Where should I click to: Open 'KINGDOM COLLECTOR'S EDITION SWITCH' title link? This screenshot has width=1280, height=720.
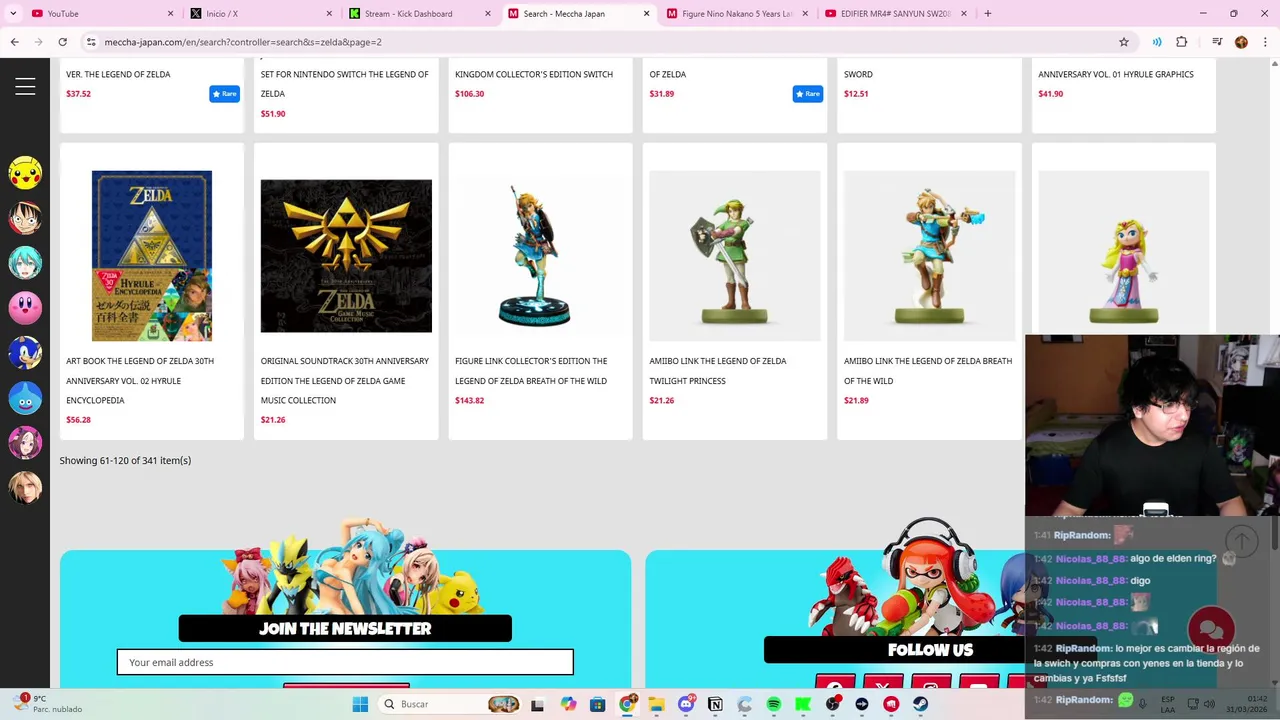click(534, 74)
